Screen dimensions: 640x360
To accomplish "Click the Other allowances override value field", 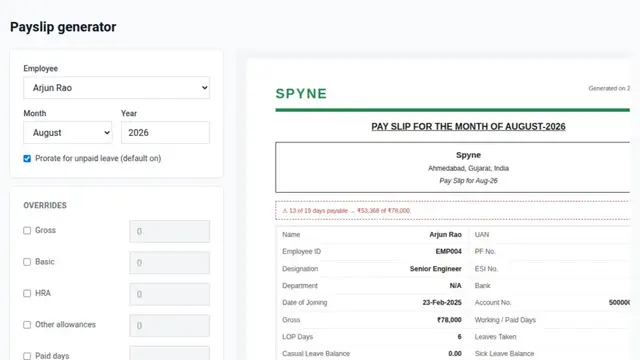I will point(170,326).
